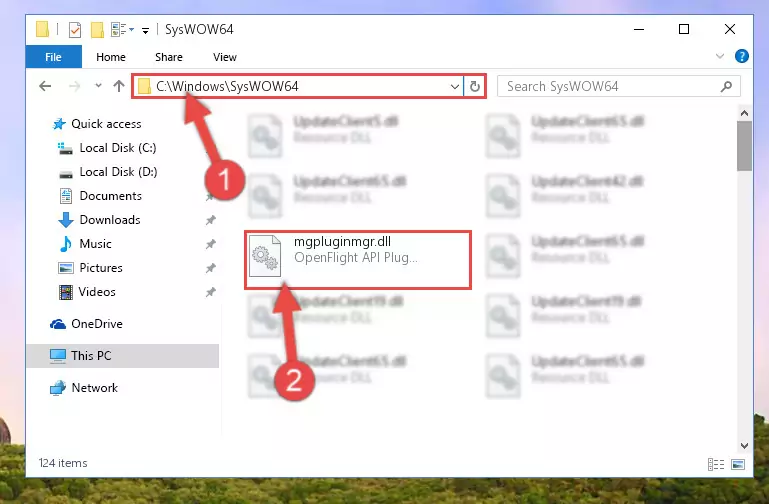This screenshot has height=504, width=769.
Task: Open Help via the question mark icon
Action: click(742, 56)
